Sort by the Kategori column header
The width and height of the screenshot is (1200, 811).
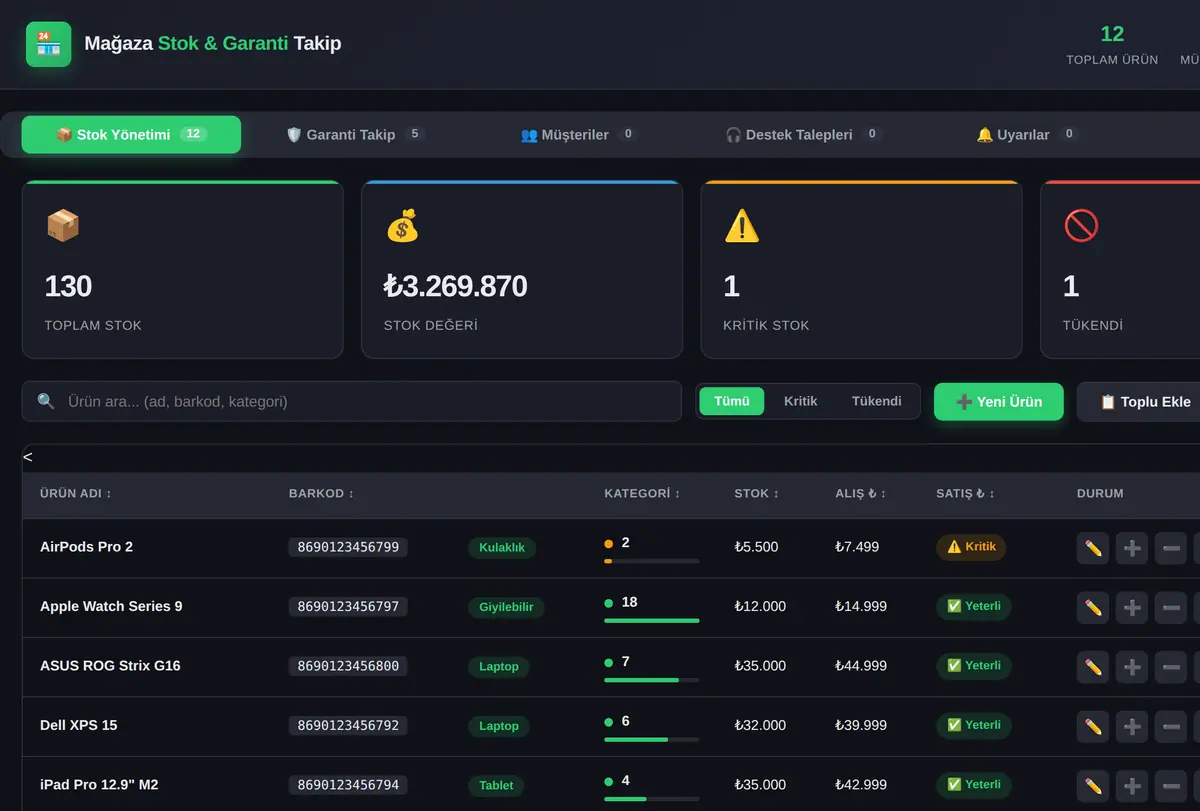(642, 494)
